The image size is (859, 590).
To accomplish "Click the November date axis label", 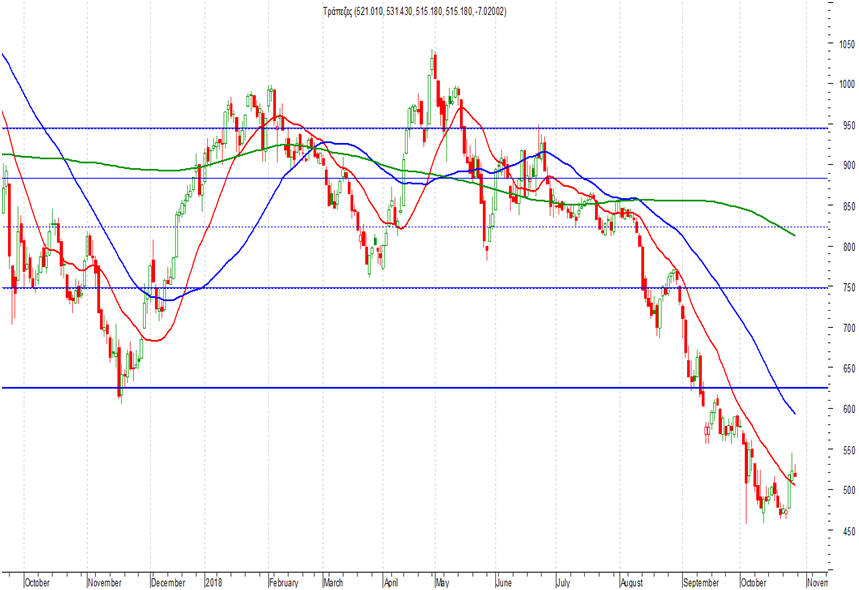I will coord(104,582).
